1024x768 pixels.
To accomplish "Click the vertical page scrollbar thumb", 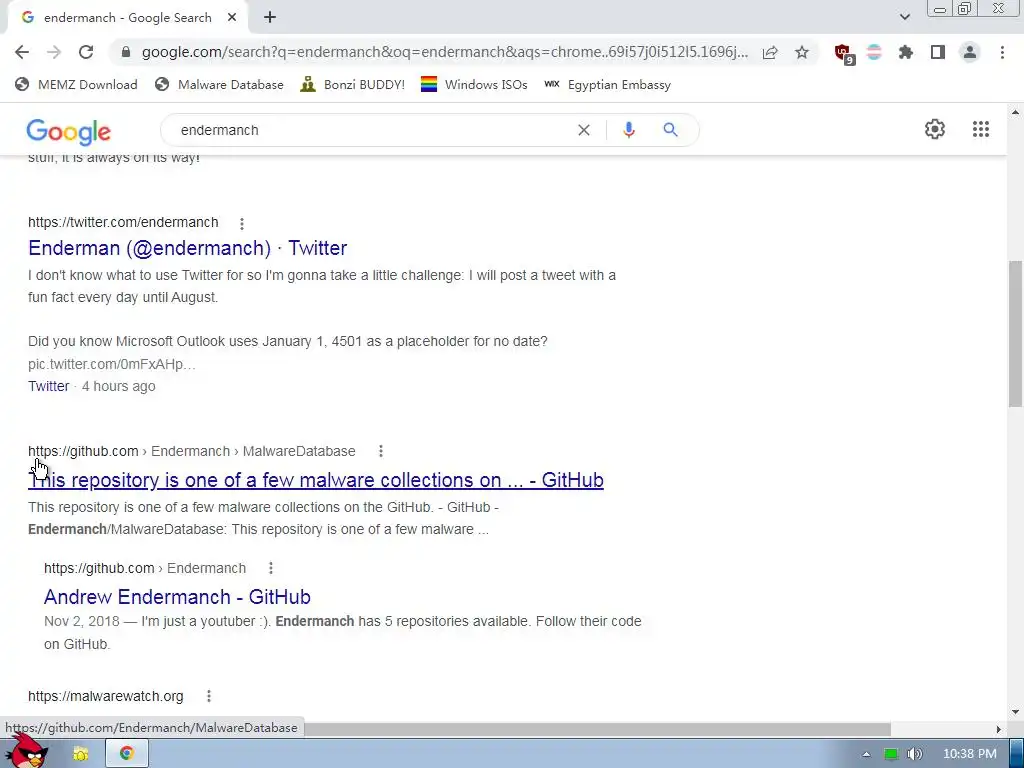I will [x=1015, y=333].
